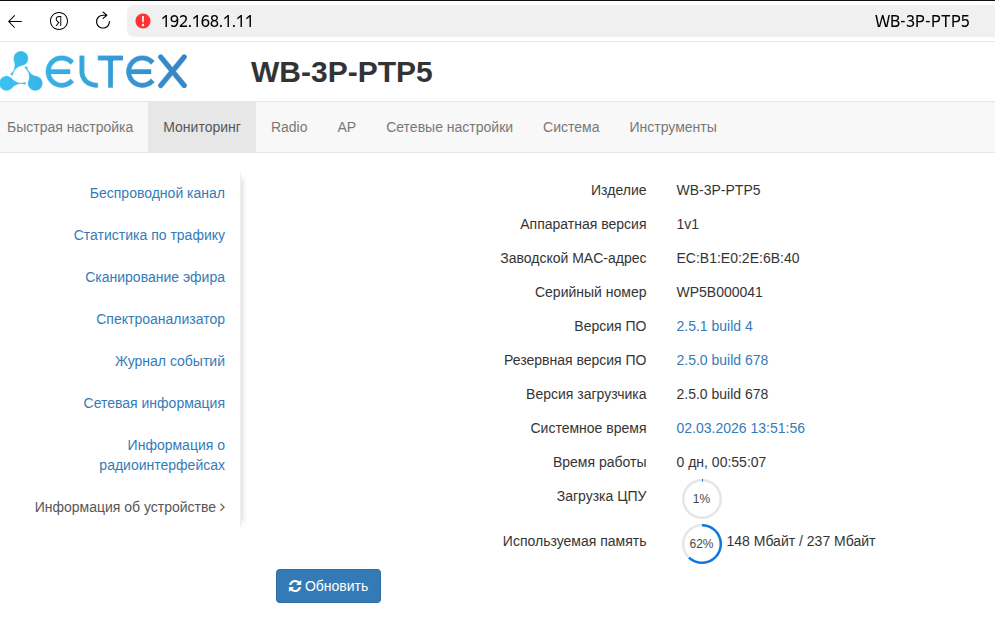Click the Версия загрузчика label
Image resolution: width=995 pixels, height=624 pixels.
coord(586,394)
